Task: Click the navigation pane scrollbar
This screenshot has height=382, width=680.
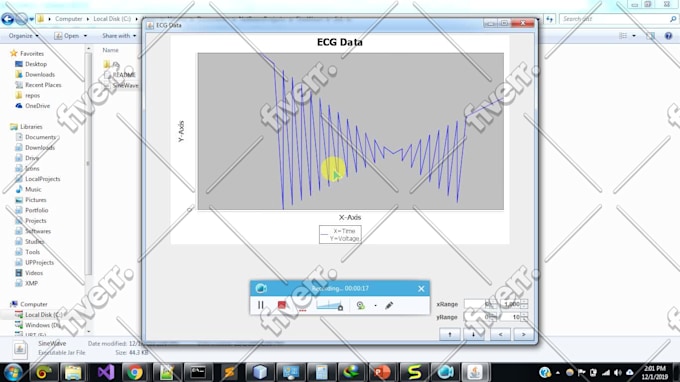Action: point(88,163)
